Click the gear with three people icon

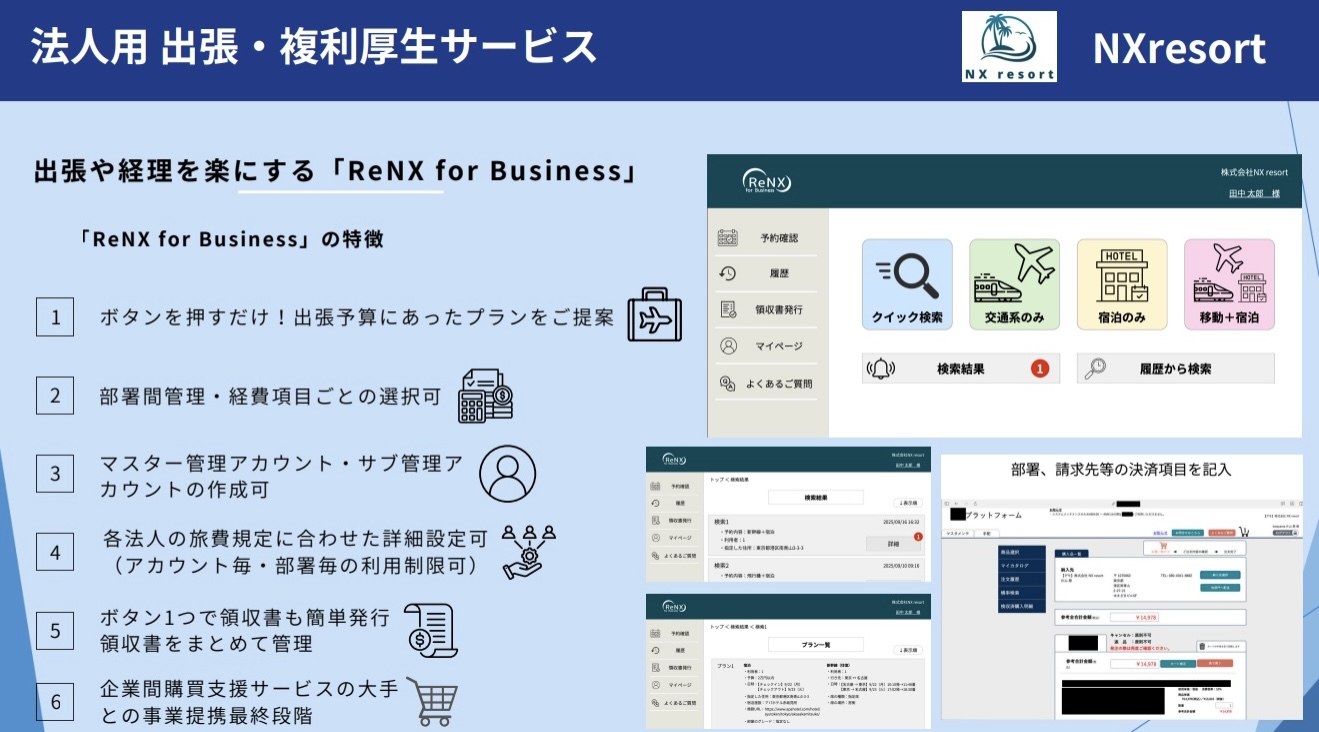tap(528, 551)
